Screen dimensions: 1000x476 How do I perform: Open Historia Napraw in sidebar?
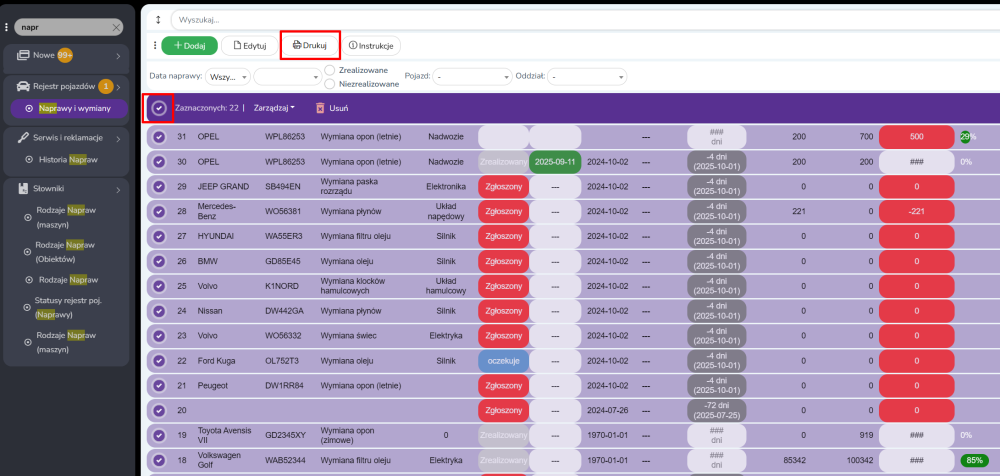pyautogui.click(x=66, y=159)
